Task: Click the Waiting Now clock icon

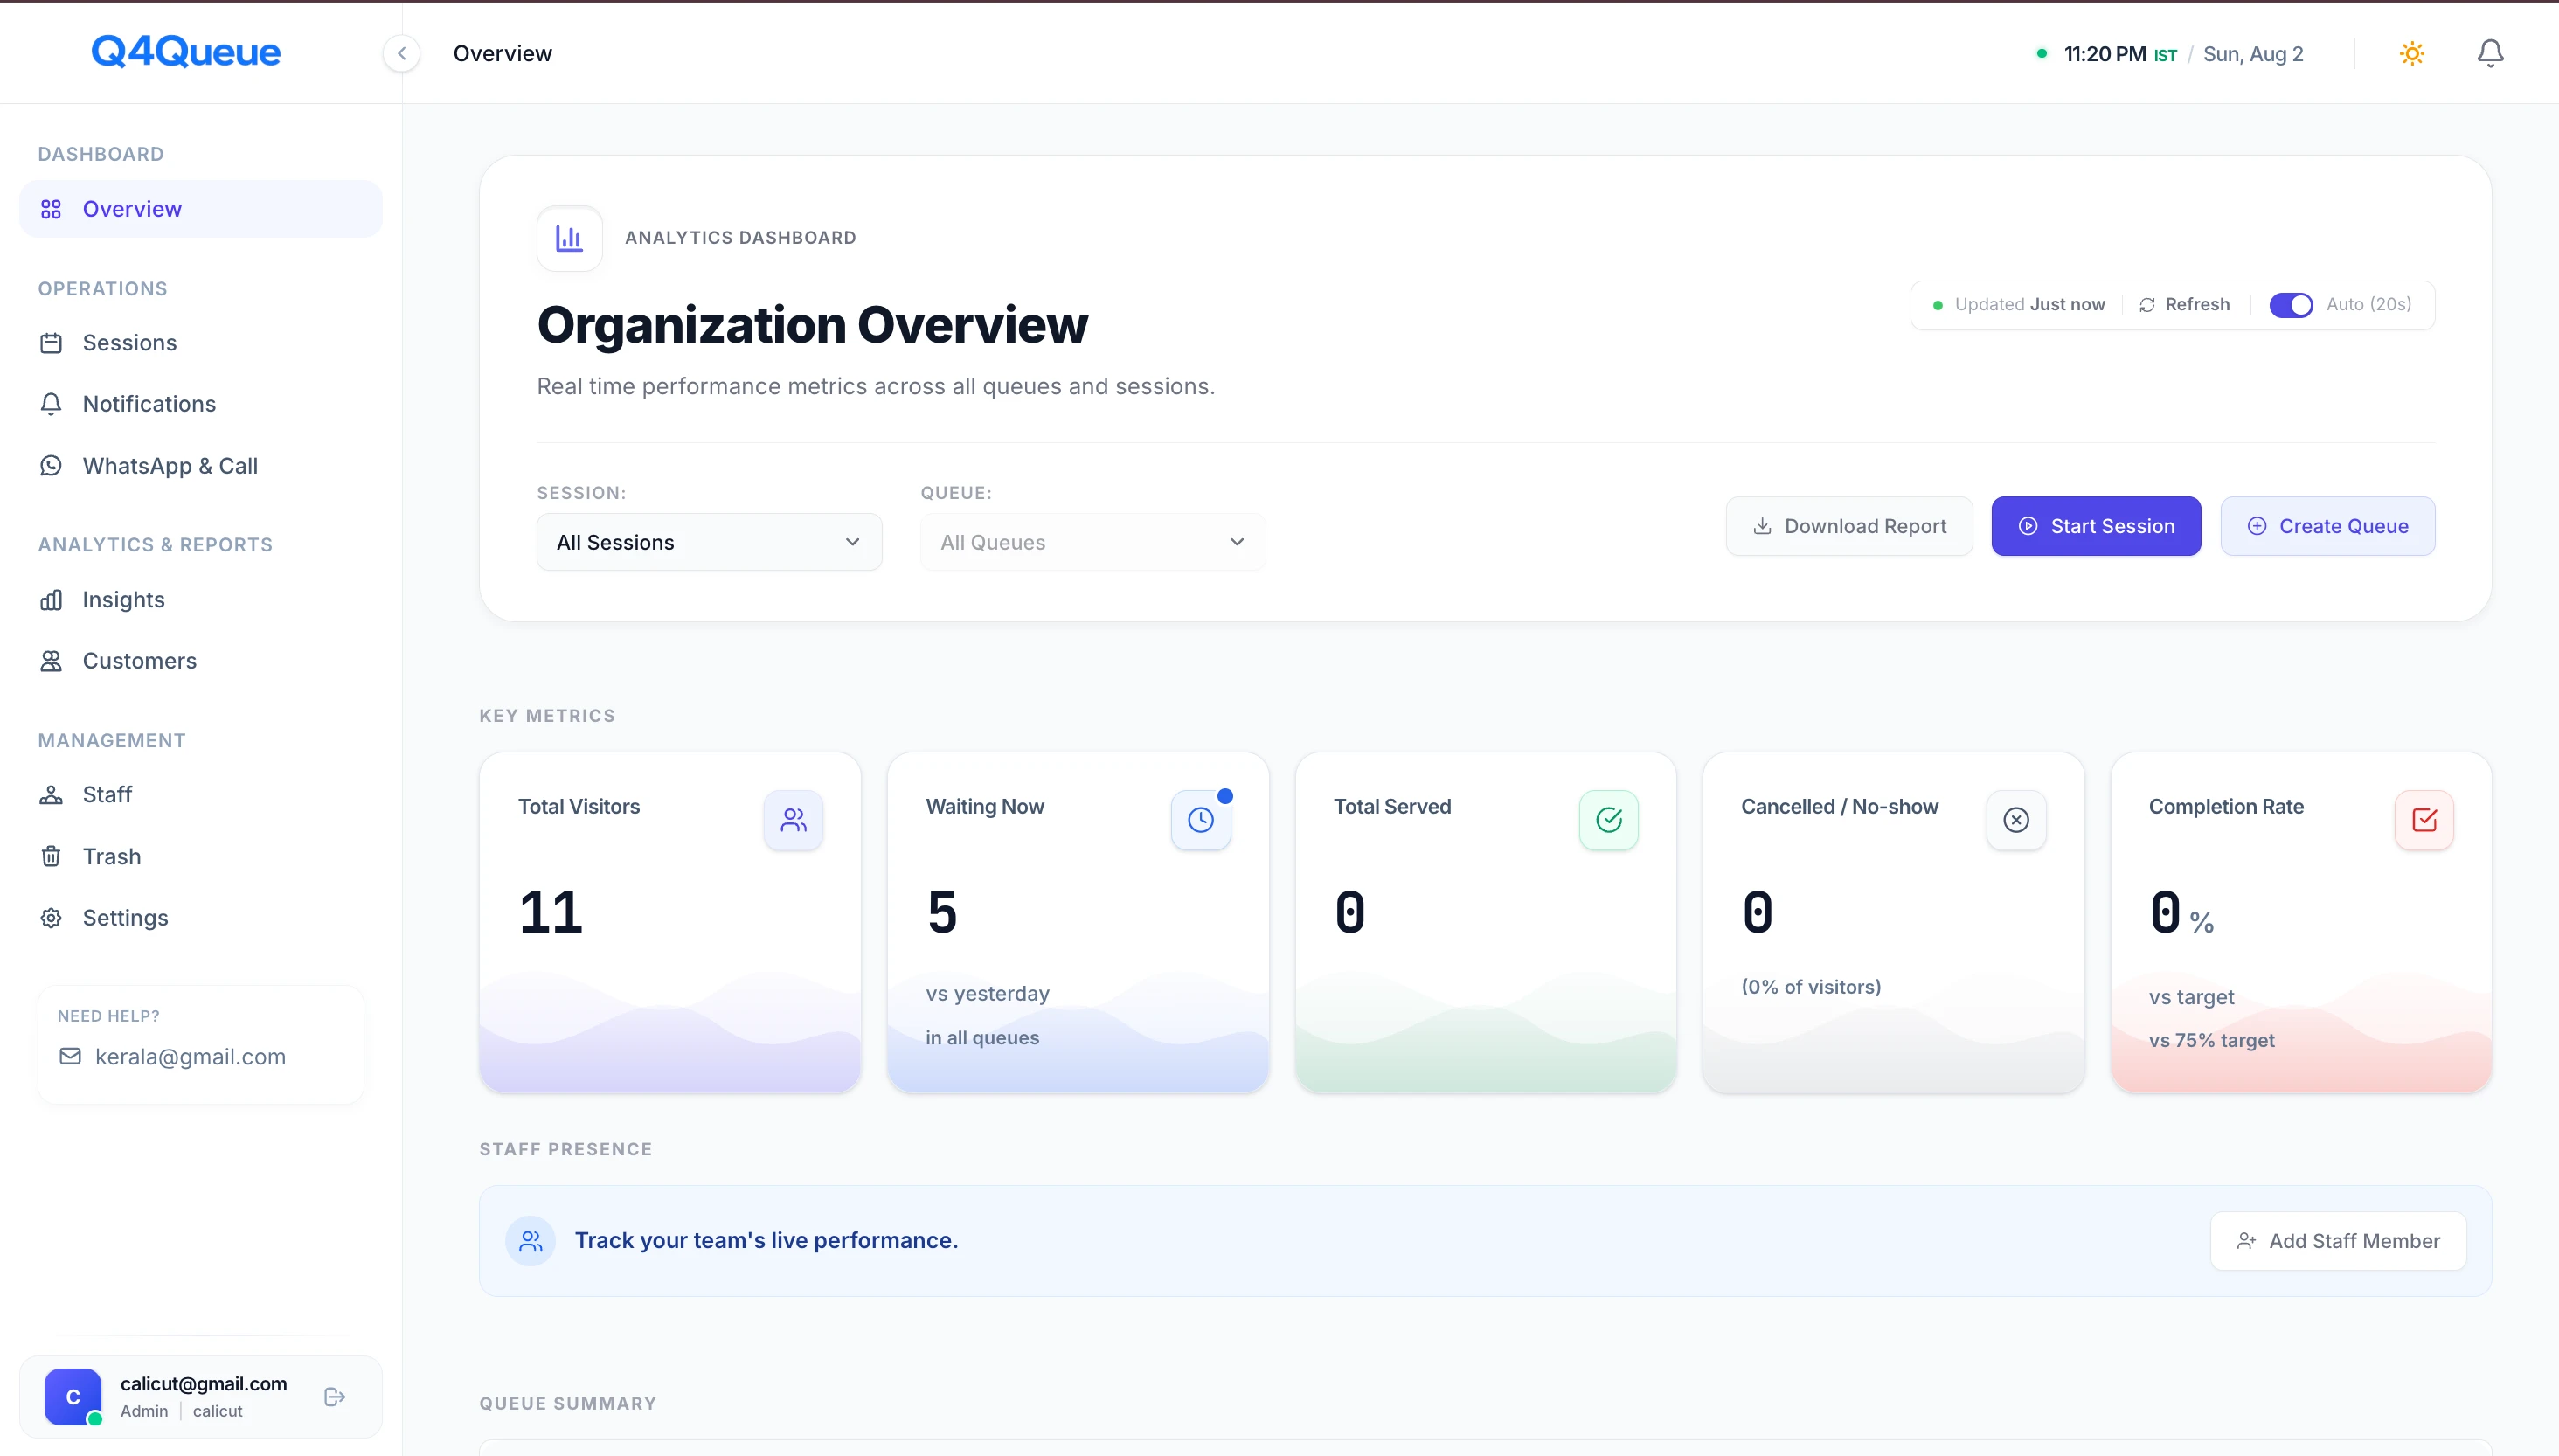Action: [1200, 820]
